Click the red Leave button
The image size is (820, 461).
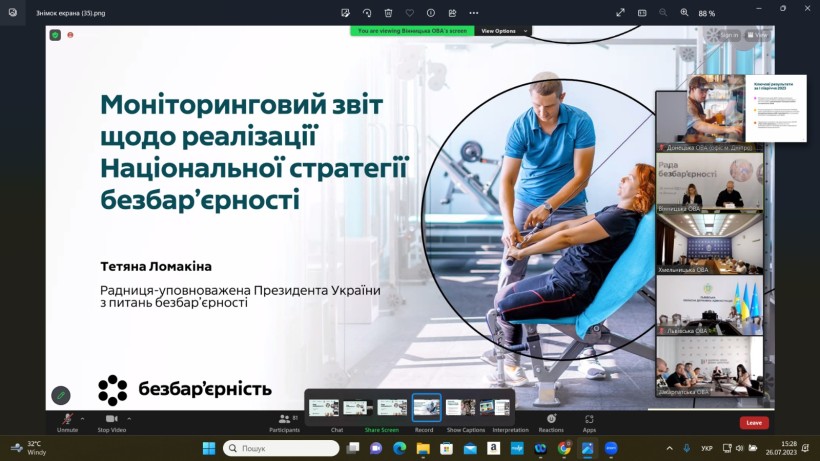(754, 422)
